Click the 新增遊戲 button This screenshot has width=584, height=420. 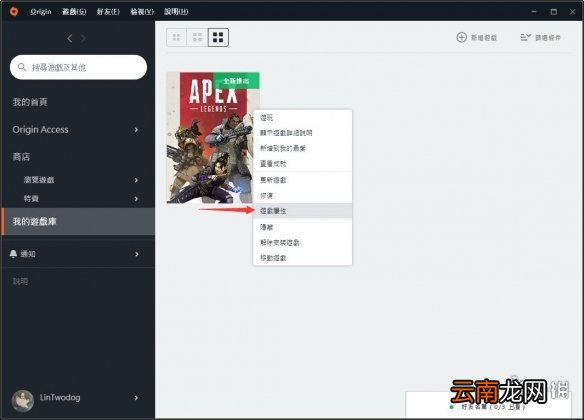477,37
